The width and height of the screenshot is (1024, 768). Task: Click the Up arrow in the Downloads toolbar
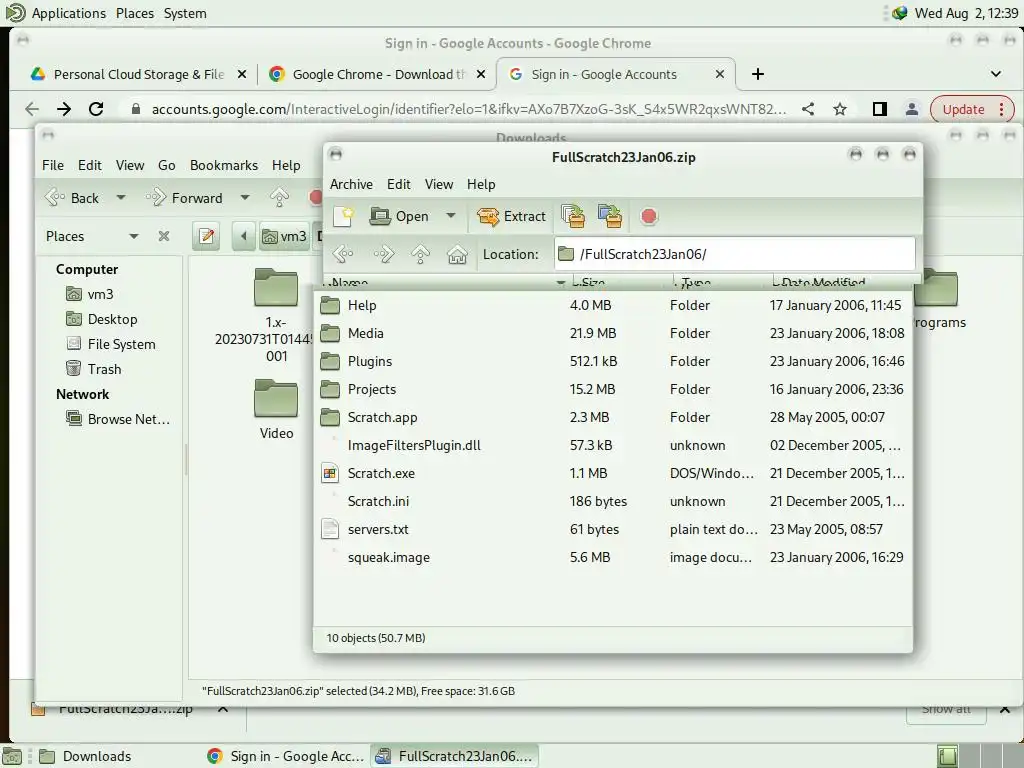tap(279, 197)
